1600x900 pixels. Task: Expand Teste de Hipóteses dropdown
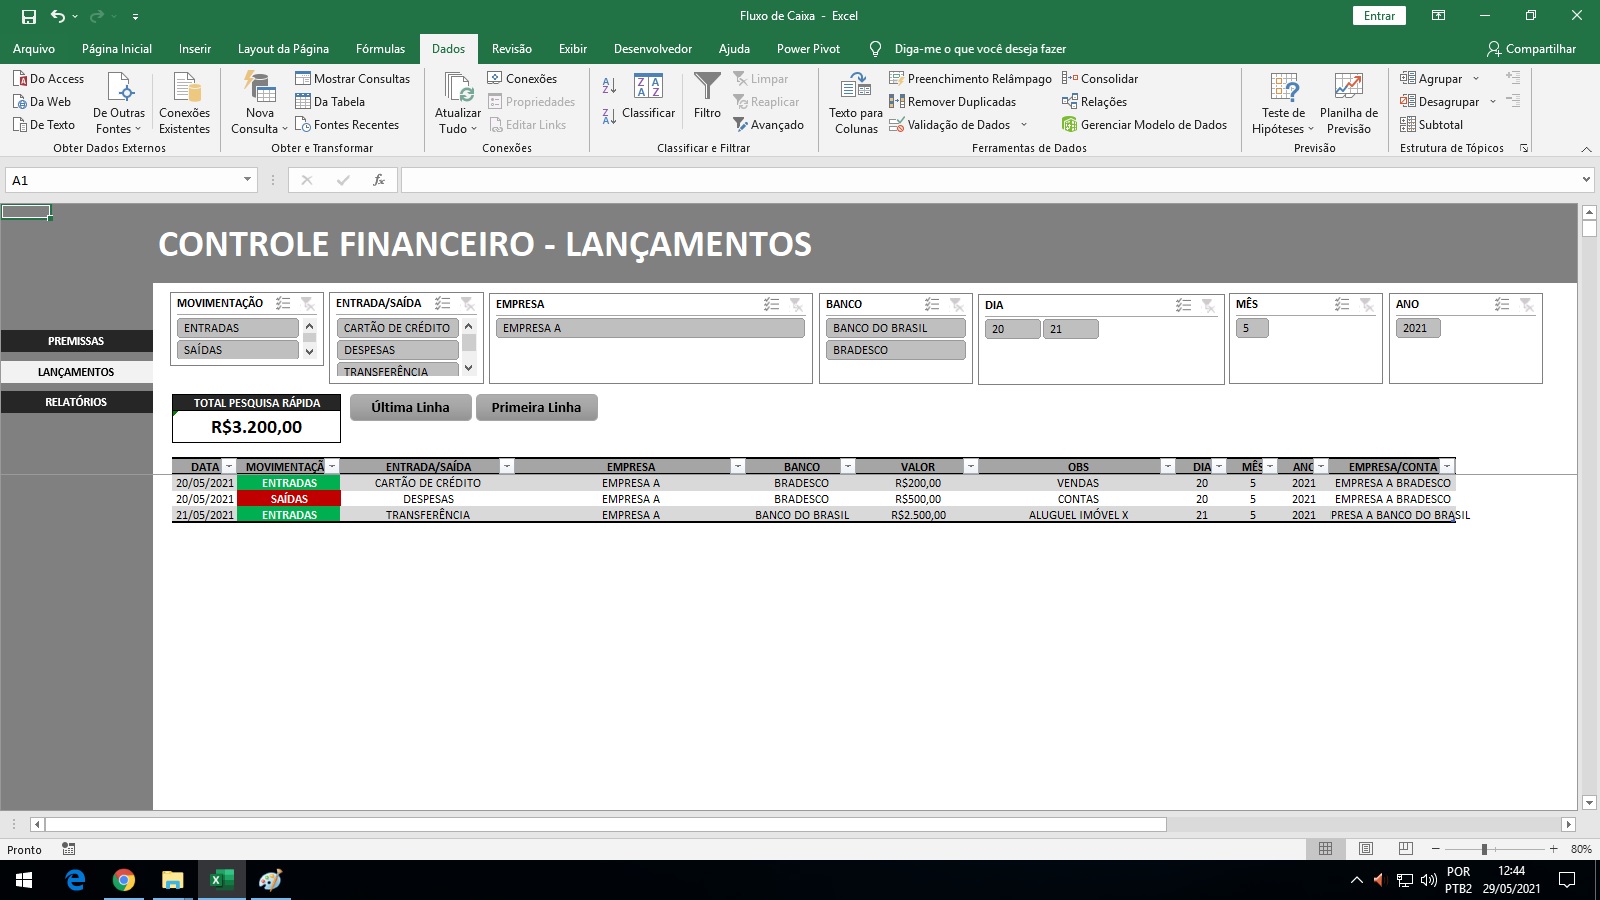click(1311, 129)
